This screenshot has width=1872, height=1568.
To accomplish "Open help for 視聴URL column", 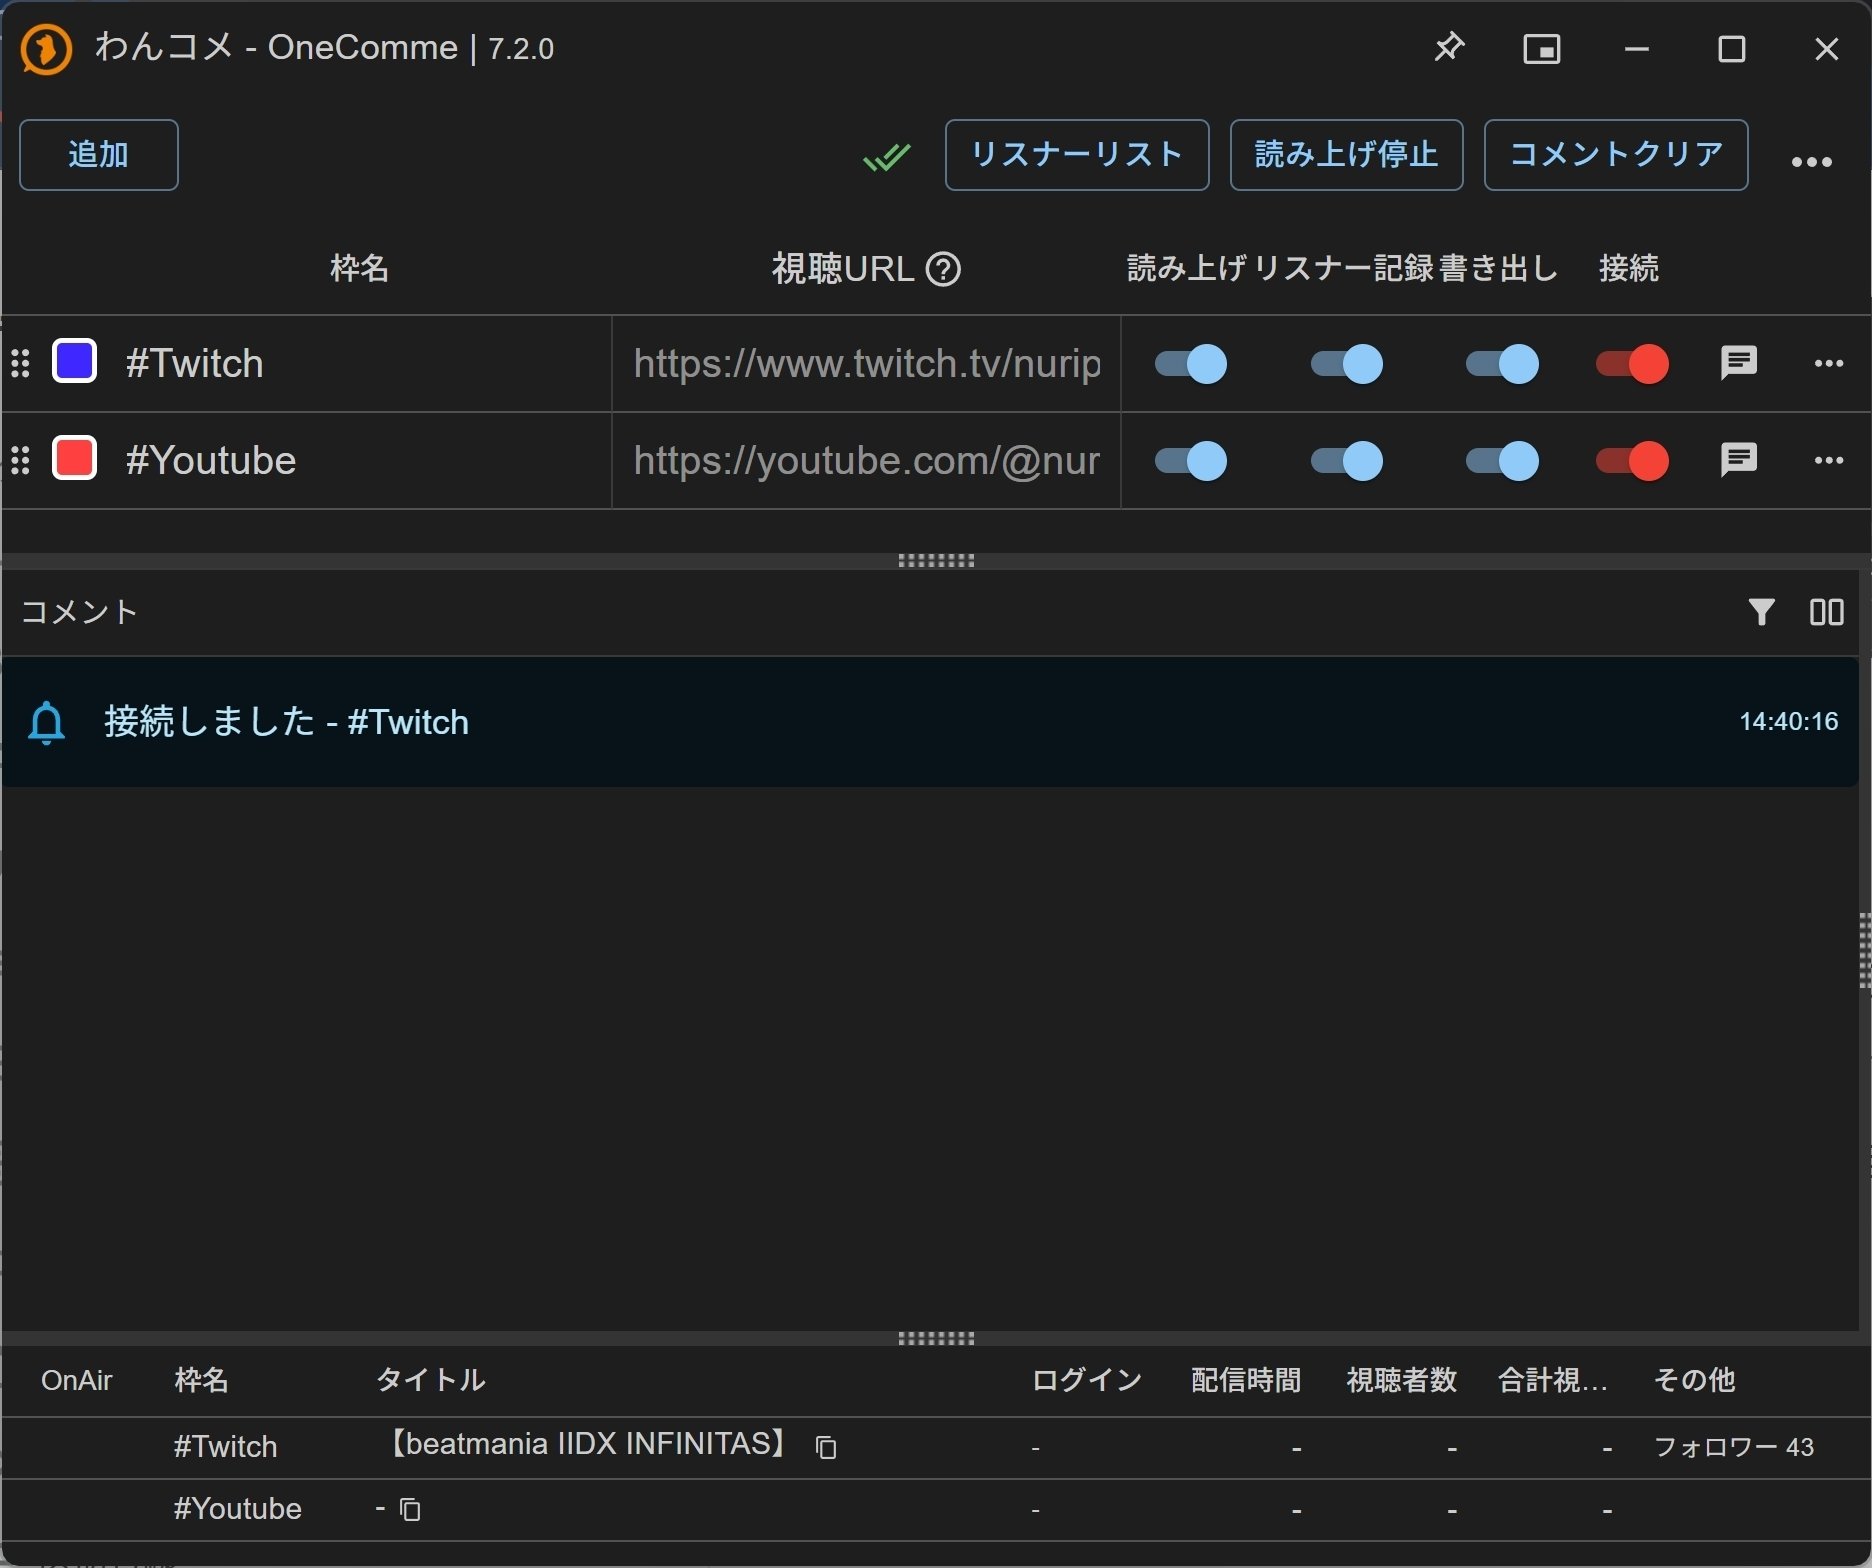I will pyautogui.click(x=943, y=269).
